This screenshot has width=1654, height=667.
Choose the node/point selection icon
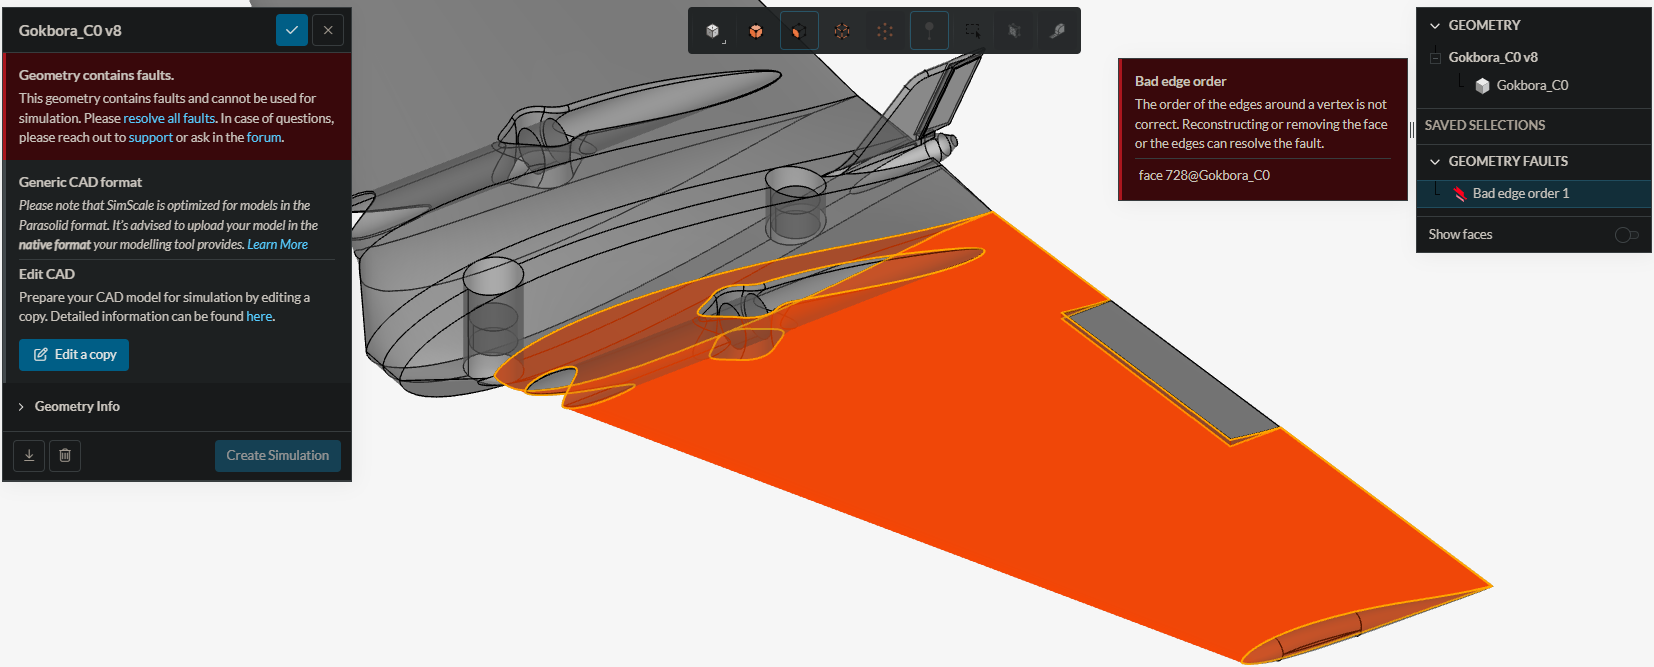tap(885, 31)
